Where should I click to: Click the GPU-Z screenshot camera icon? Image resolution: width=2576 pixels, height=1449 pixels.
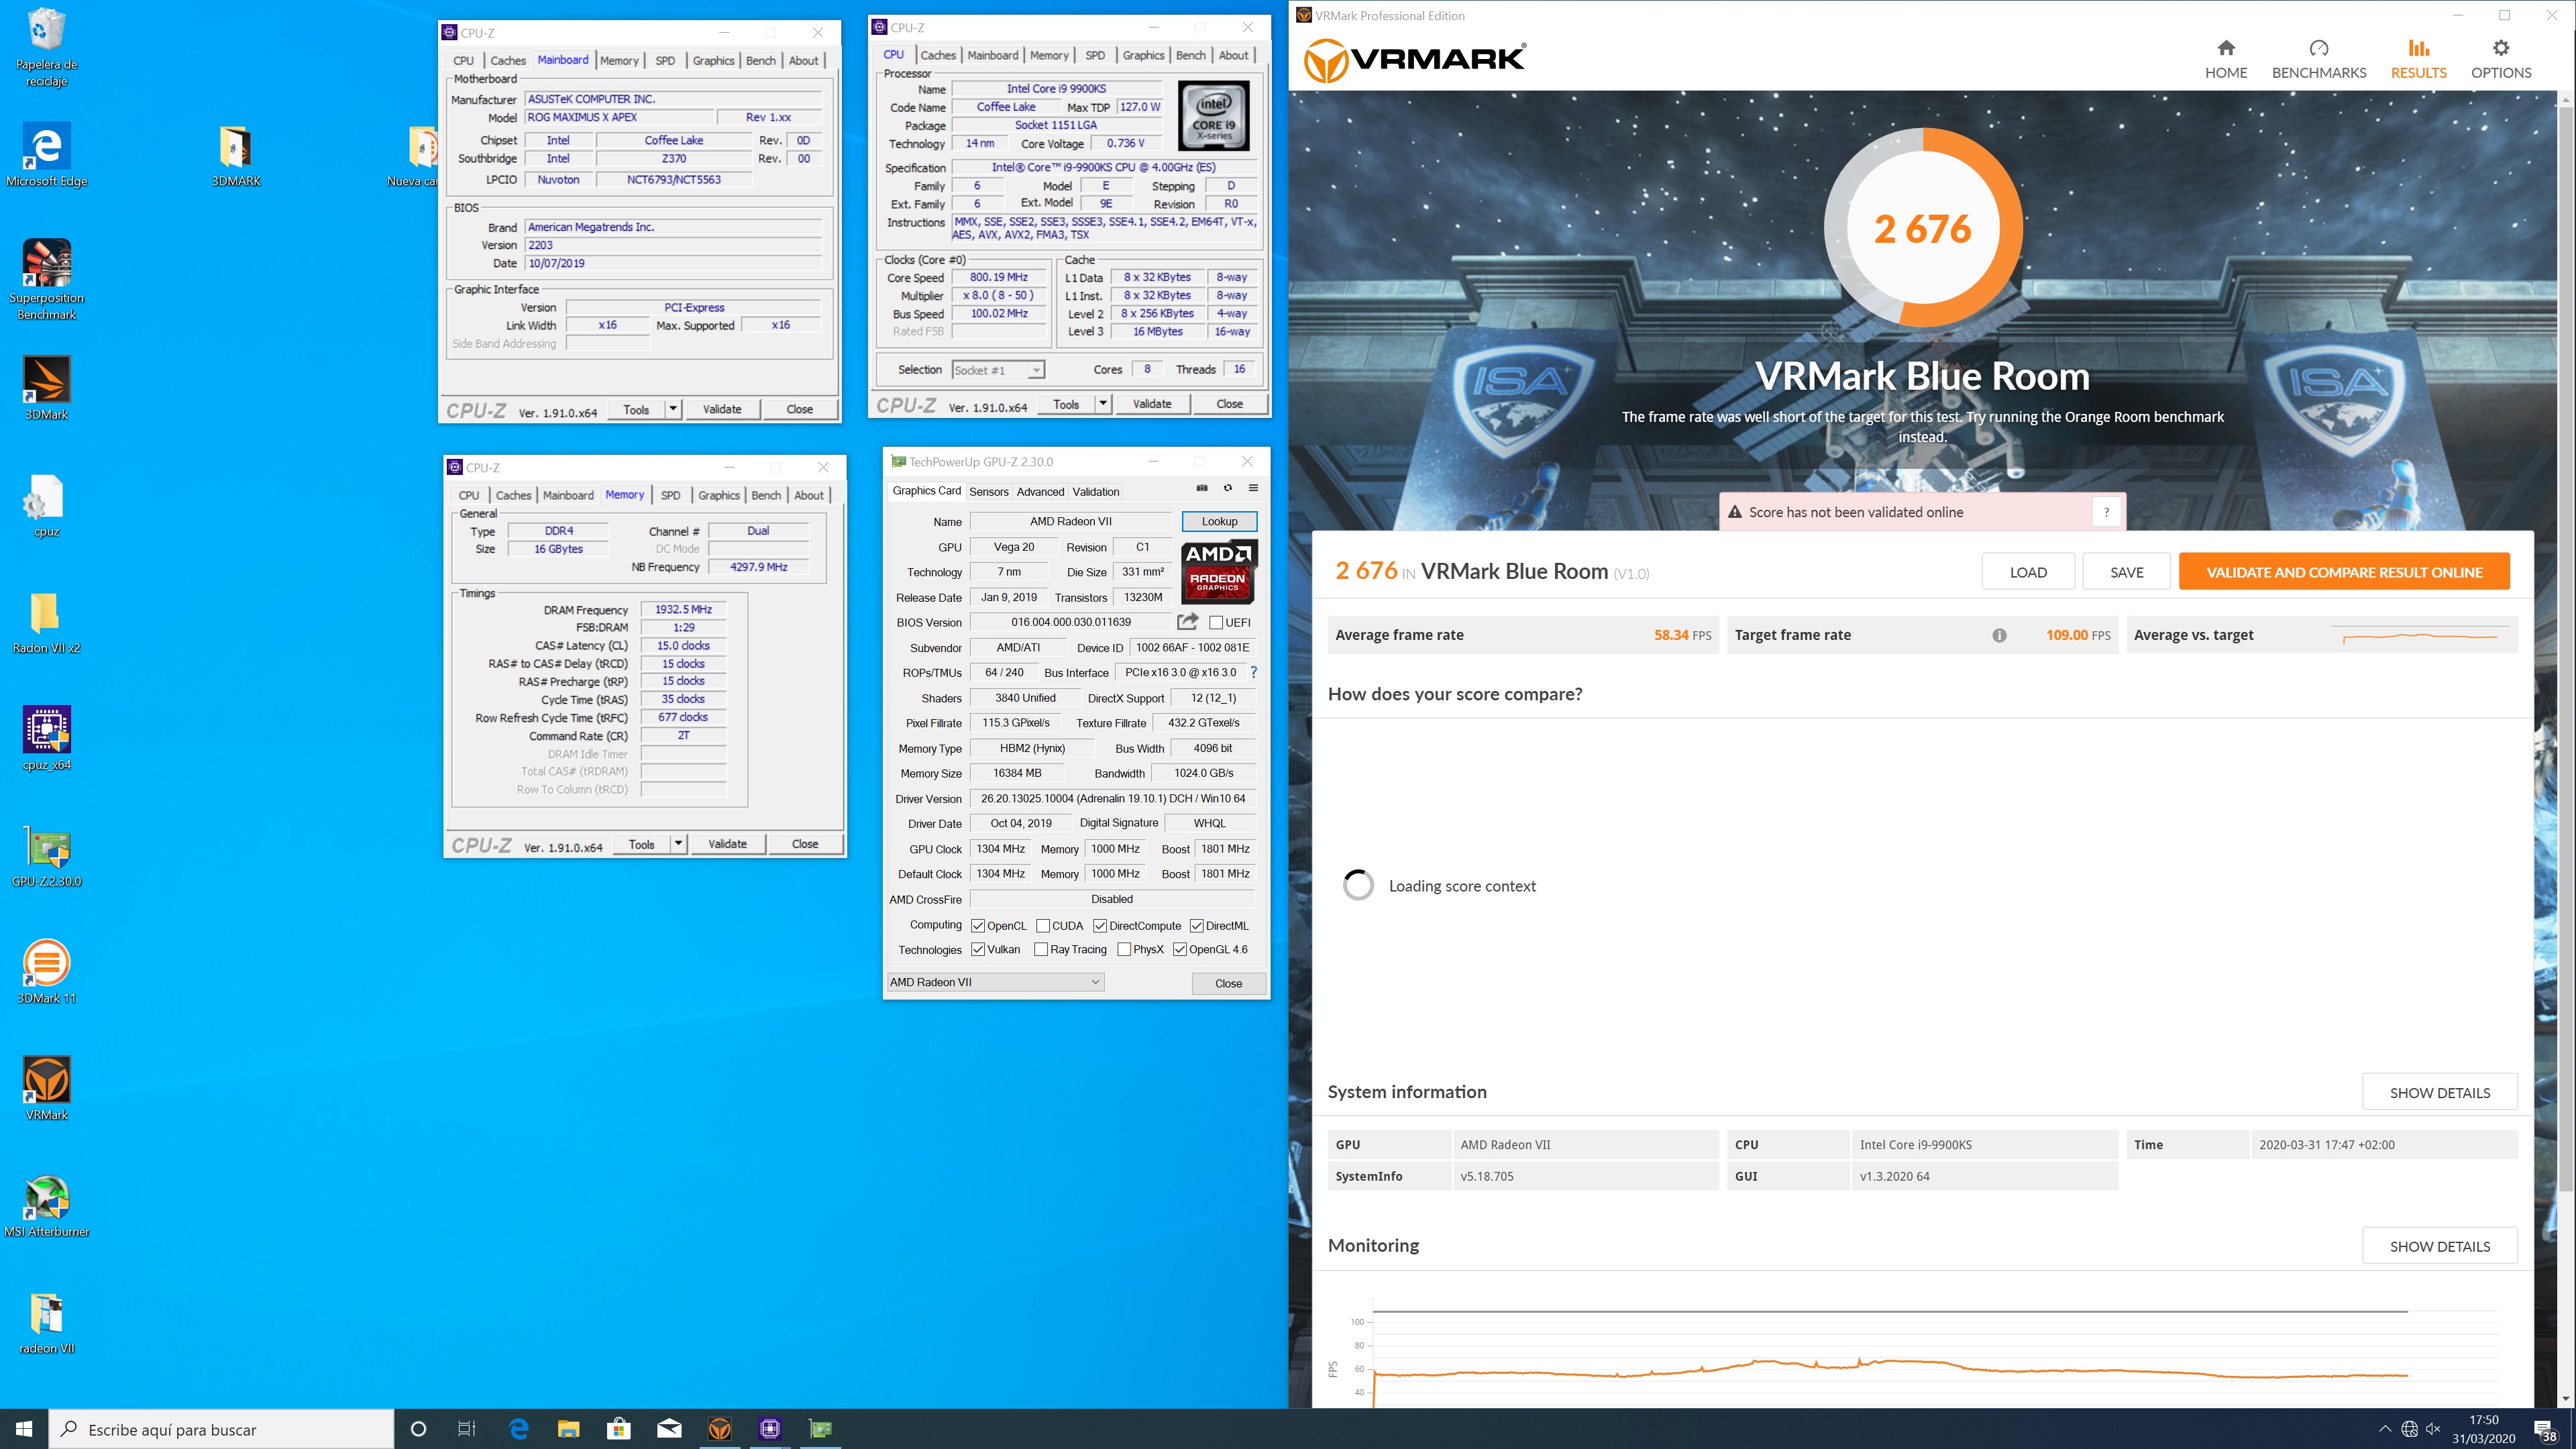[1202, 488]
